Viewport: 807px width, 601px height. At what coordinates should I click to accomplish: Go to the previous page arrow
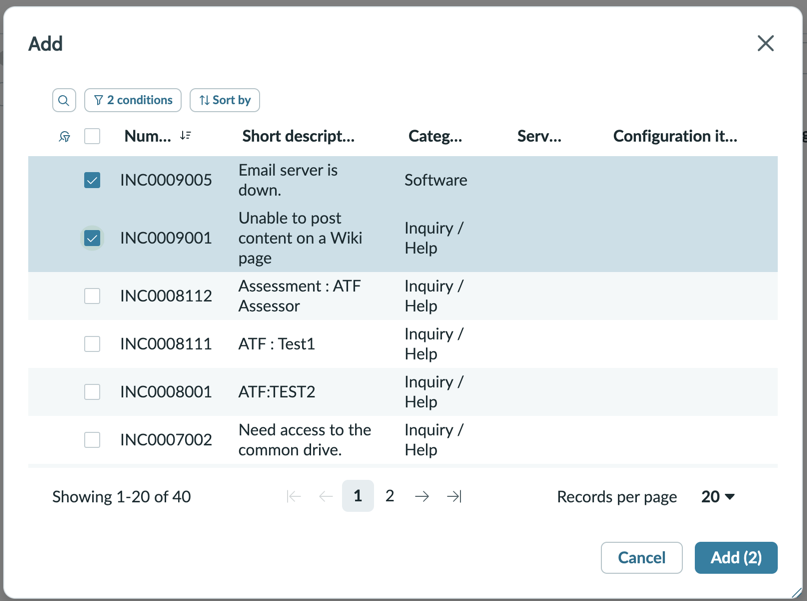click(326, 497)
